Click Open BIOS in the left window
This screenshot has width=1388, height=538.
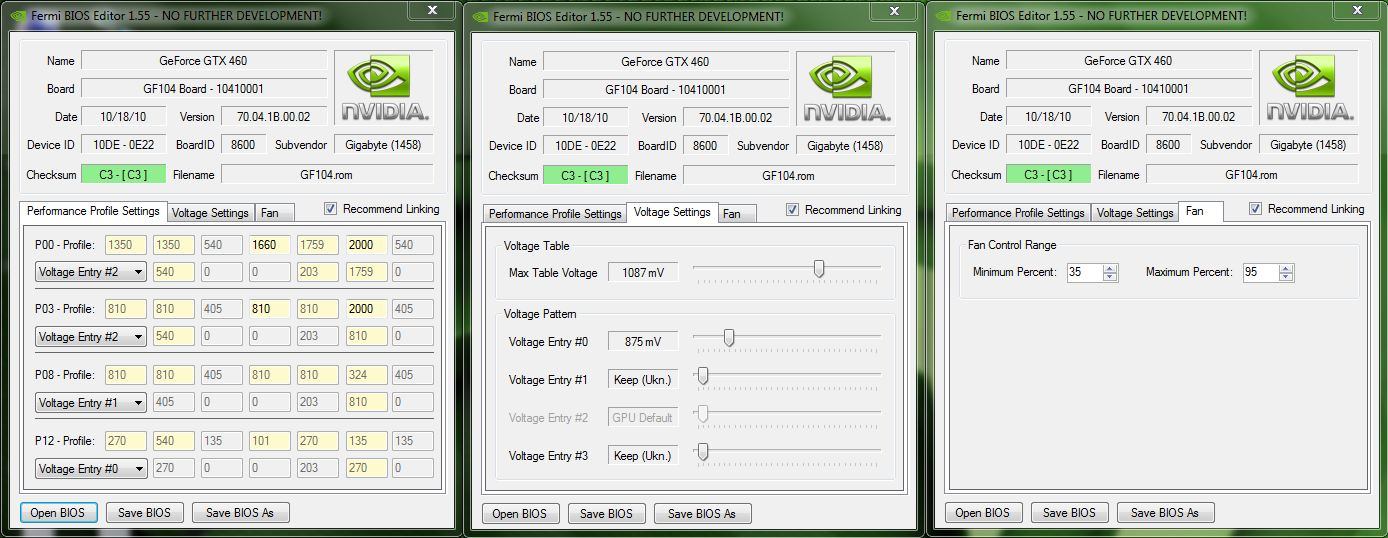59,513
